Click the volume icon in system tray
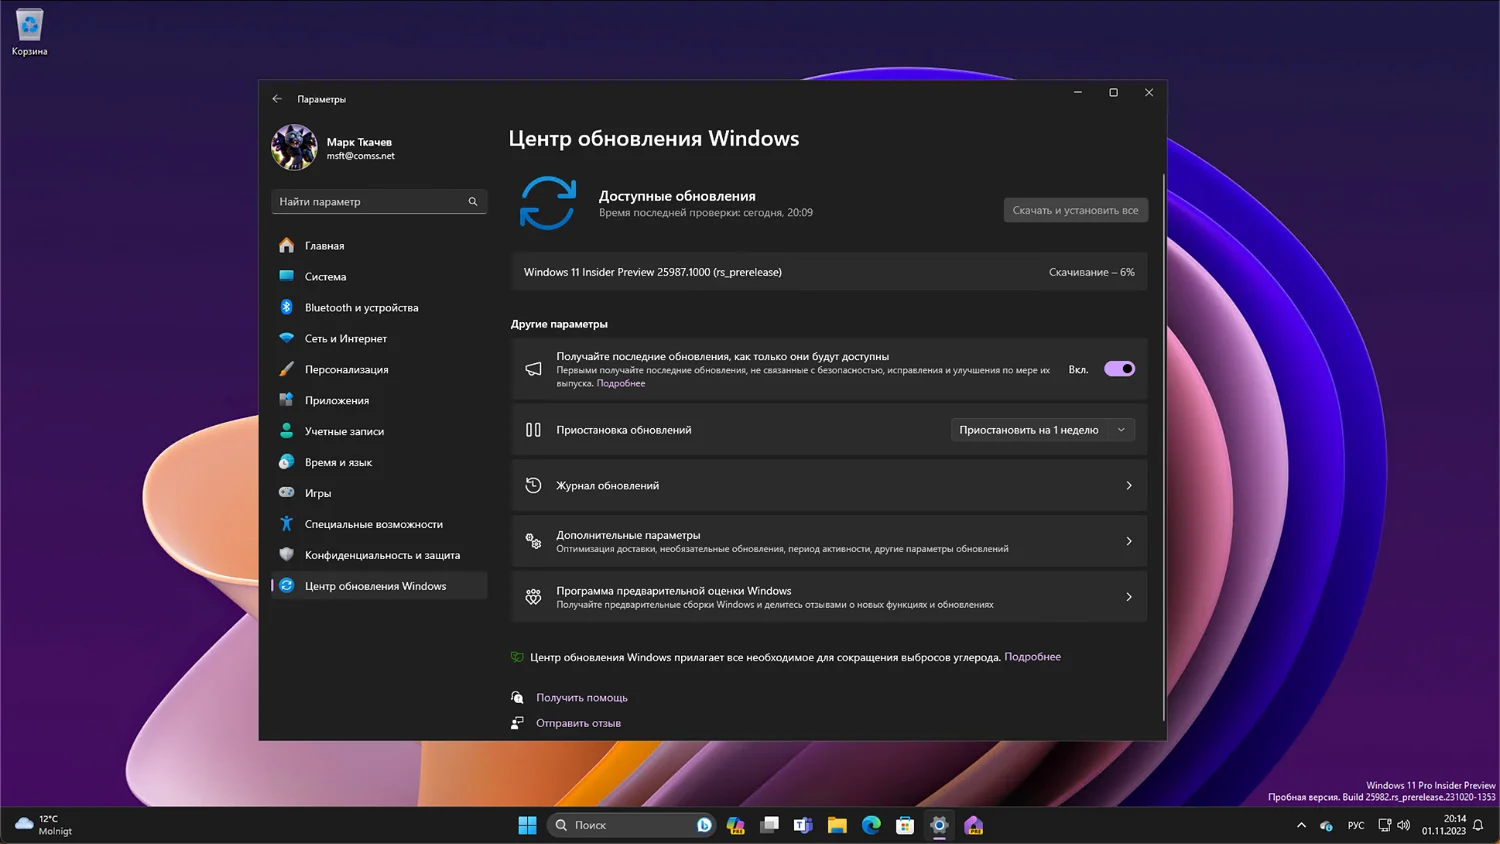 (1404, 825)
